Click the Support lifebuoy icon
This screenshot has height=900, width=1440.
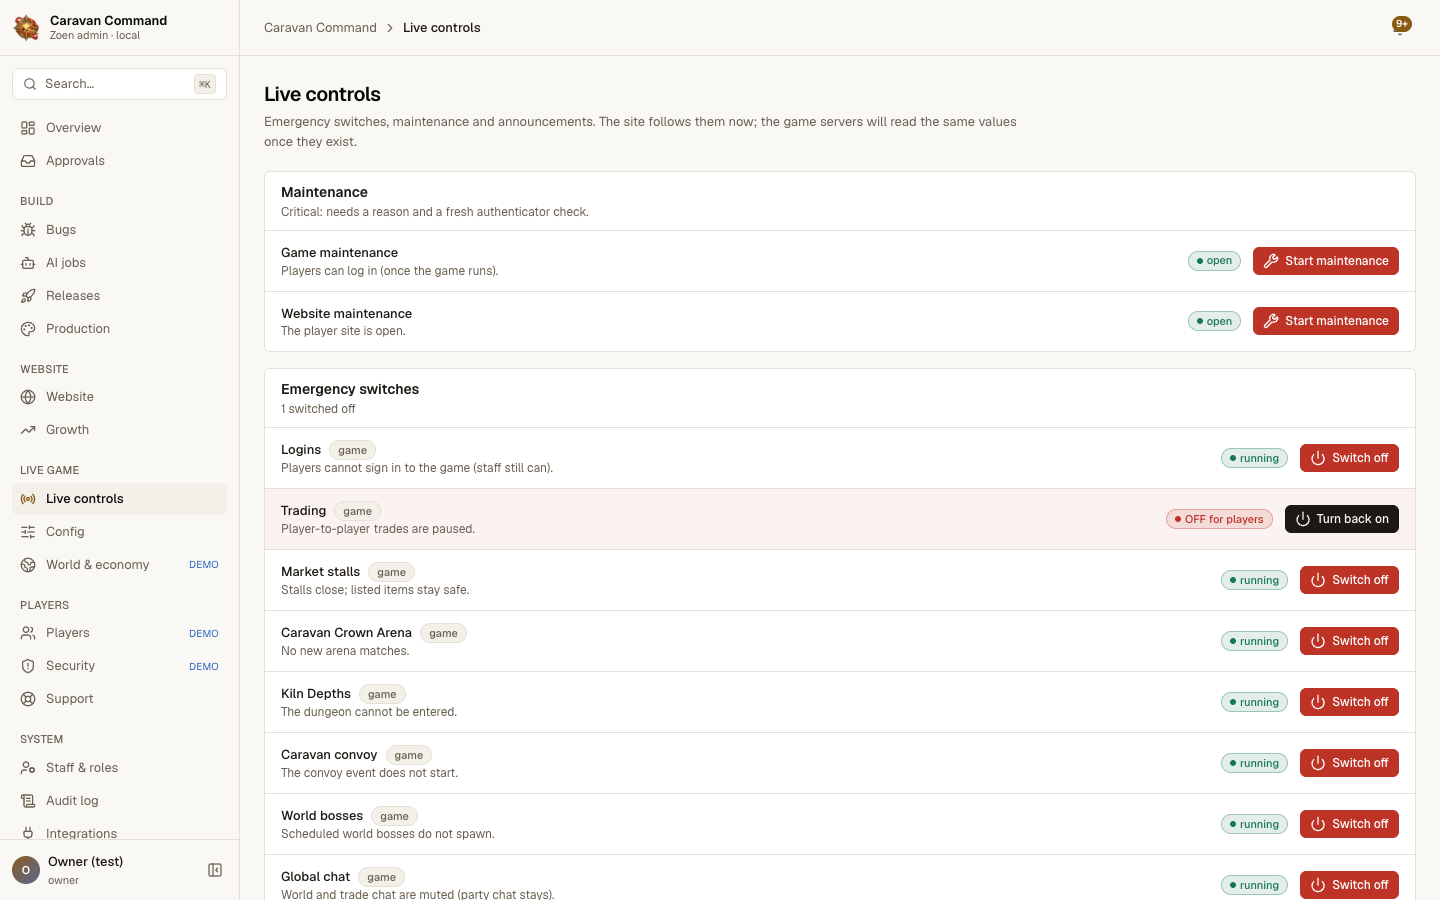pos(28,699)
